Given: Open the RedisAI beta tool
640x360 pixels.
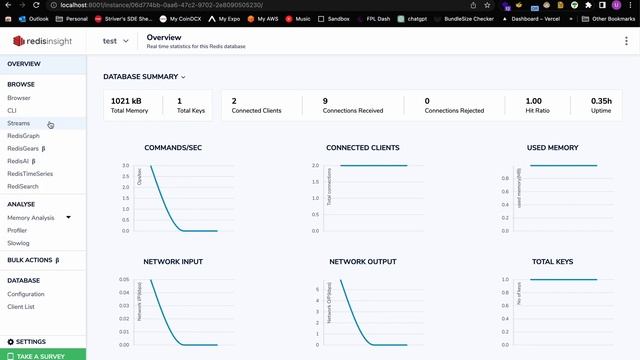Looking at the screenshot, I should click(x=21, y=161).
